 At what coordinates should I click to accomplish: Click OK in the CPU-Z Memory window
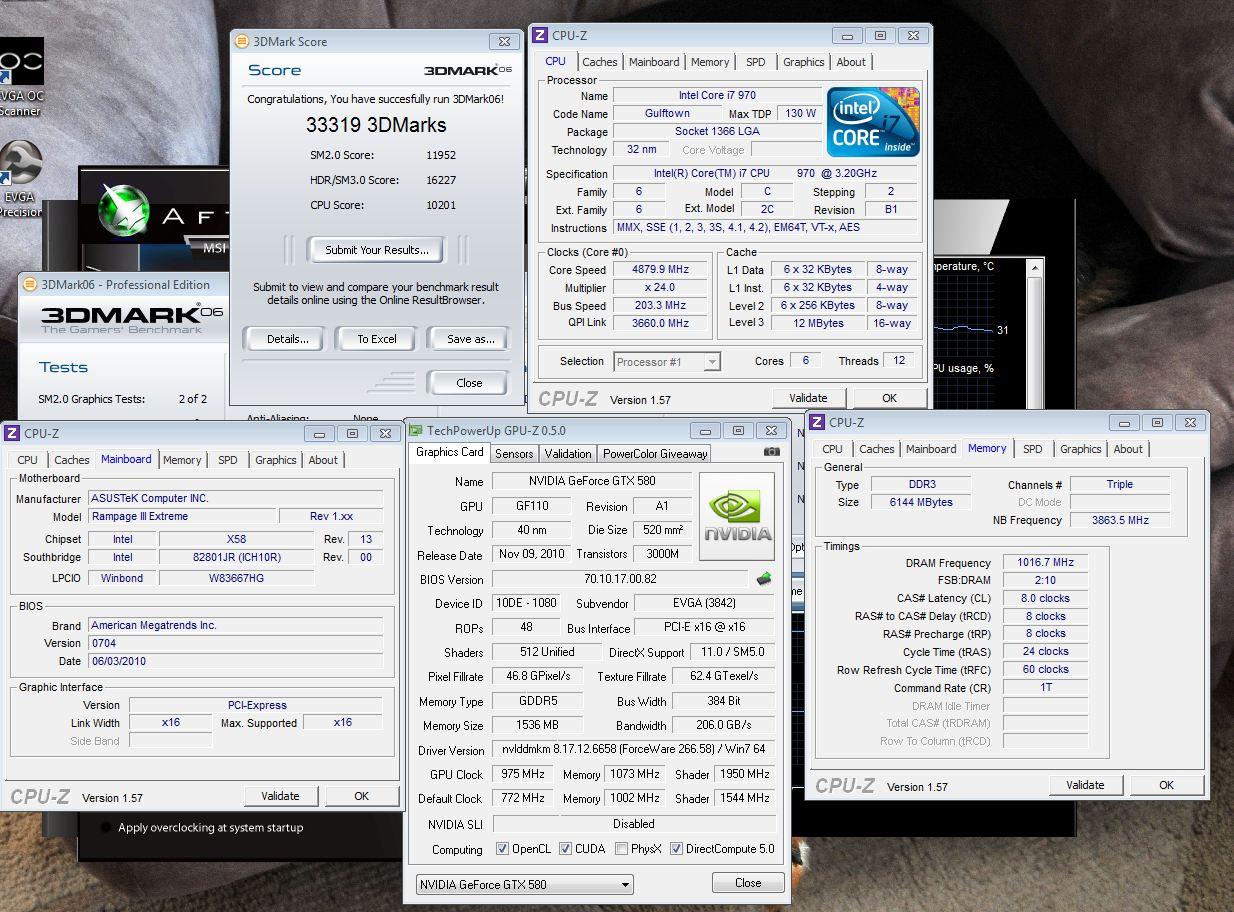coord(1166,785)
